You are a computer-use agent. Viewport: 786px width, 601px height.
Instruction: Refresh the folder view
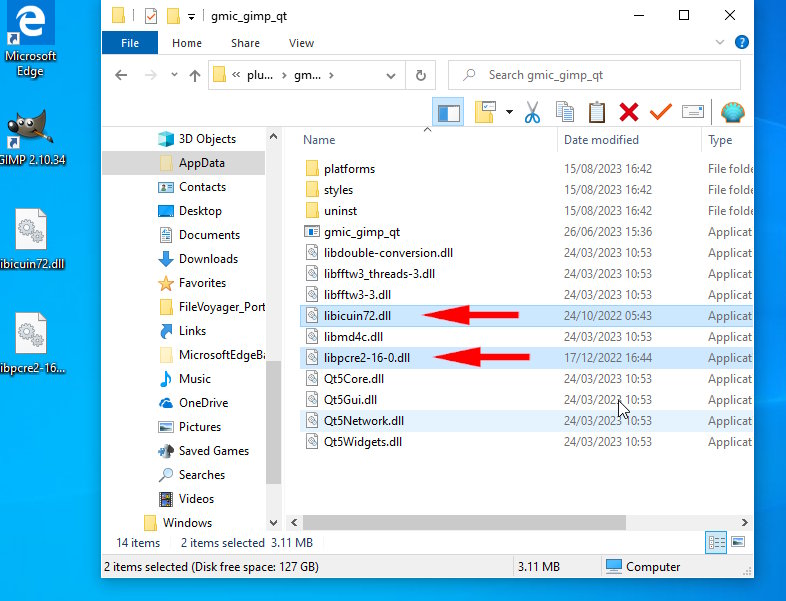click(x=421, y=75)
